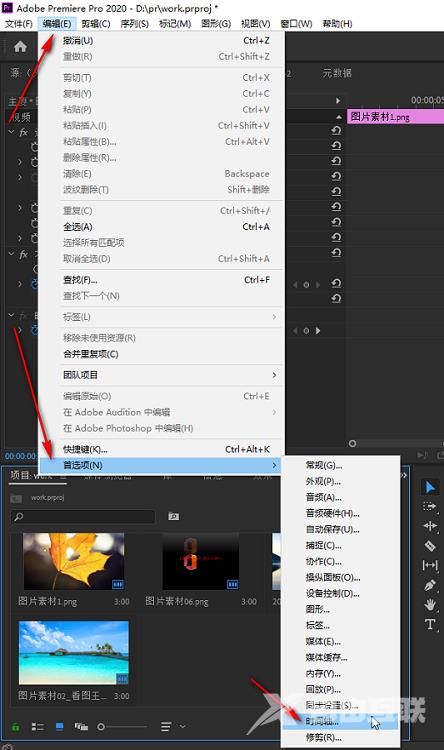Select the Slip tool
Screen dimensions: 444x750
pos(430,565)
